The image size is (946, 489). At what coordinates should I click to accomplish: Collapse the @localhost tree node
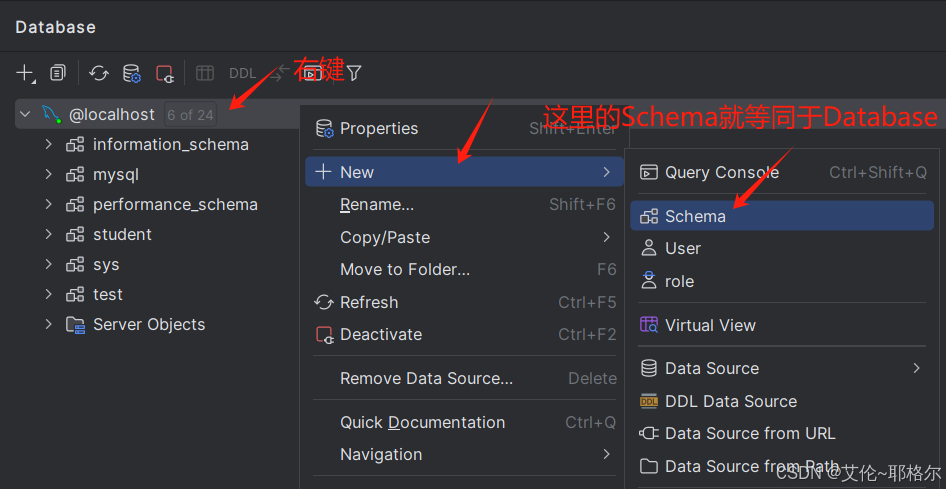click(26, 114)
